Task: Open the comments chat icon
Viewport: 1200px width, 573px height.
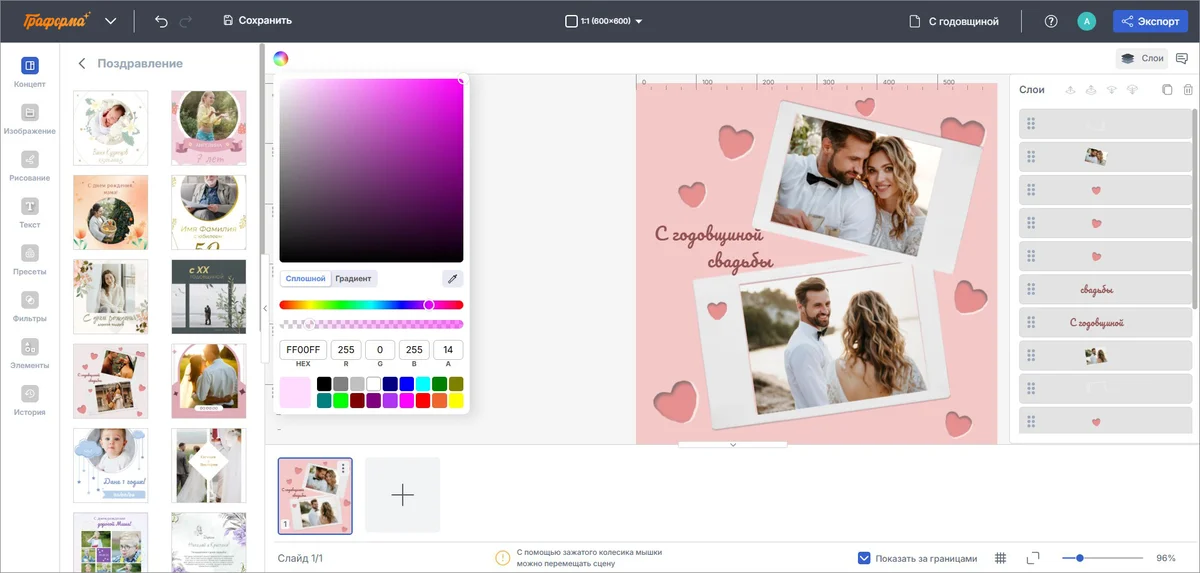Action: pyautogui.click(x=1182, y=59)
